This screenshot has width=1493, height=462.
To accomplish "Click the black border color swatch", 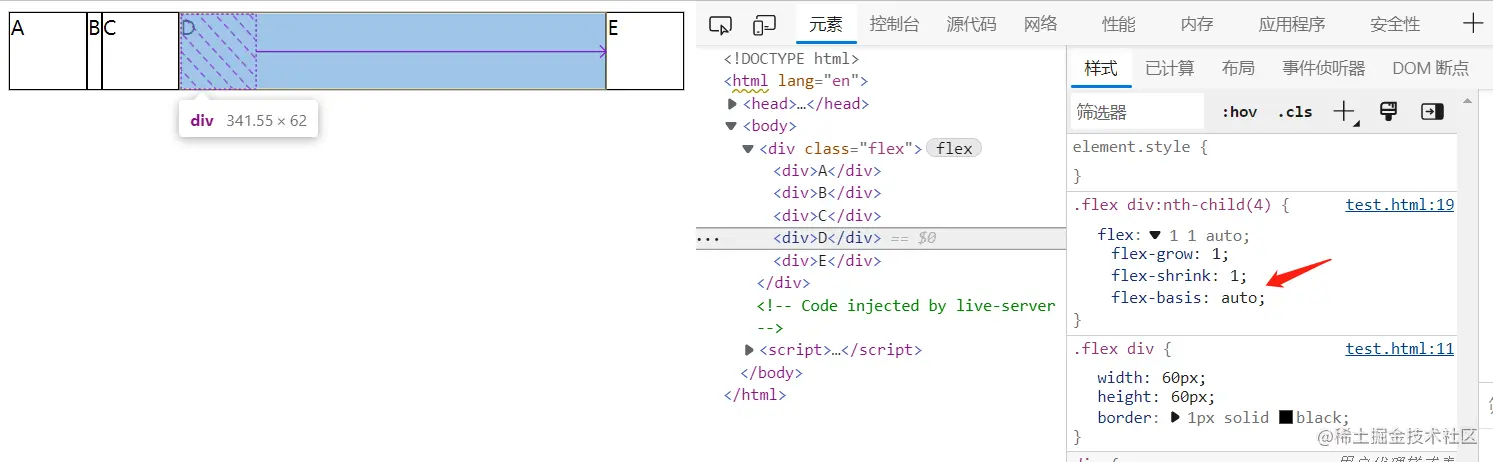I will point(1285,417).
